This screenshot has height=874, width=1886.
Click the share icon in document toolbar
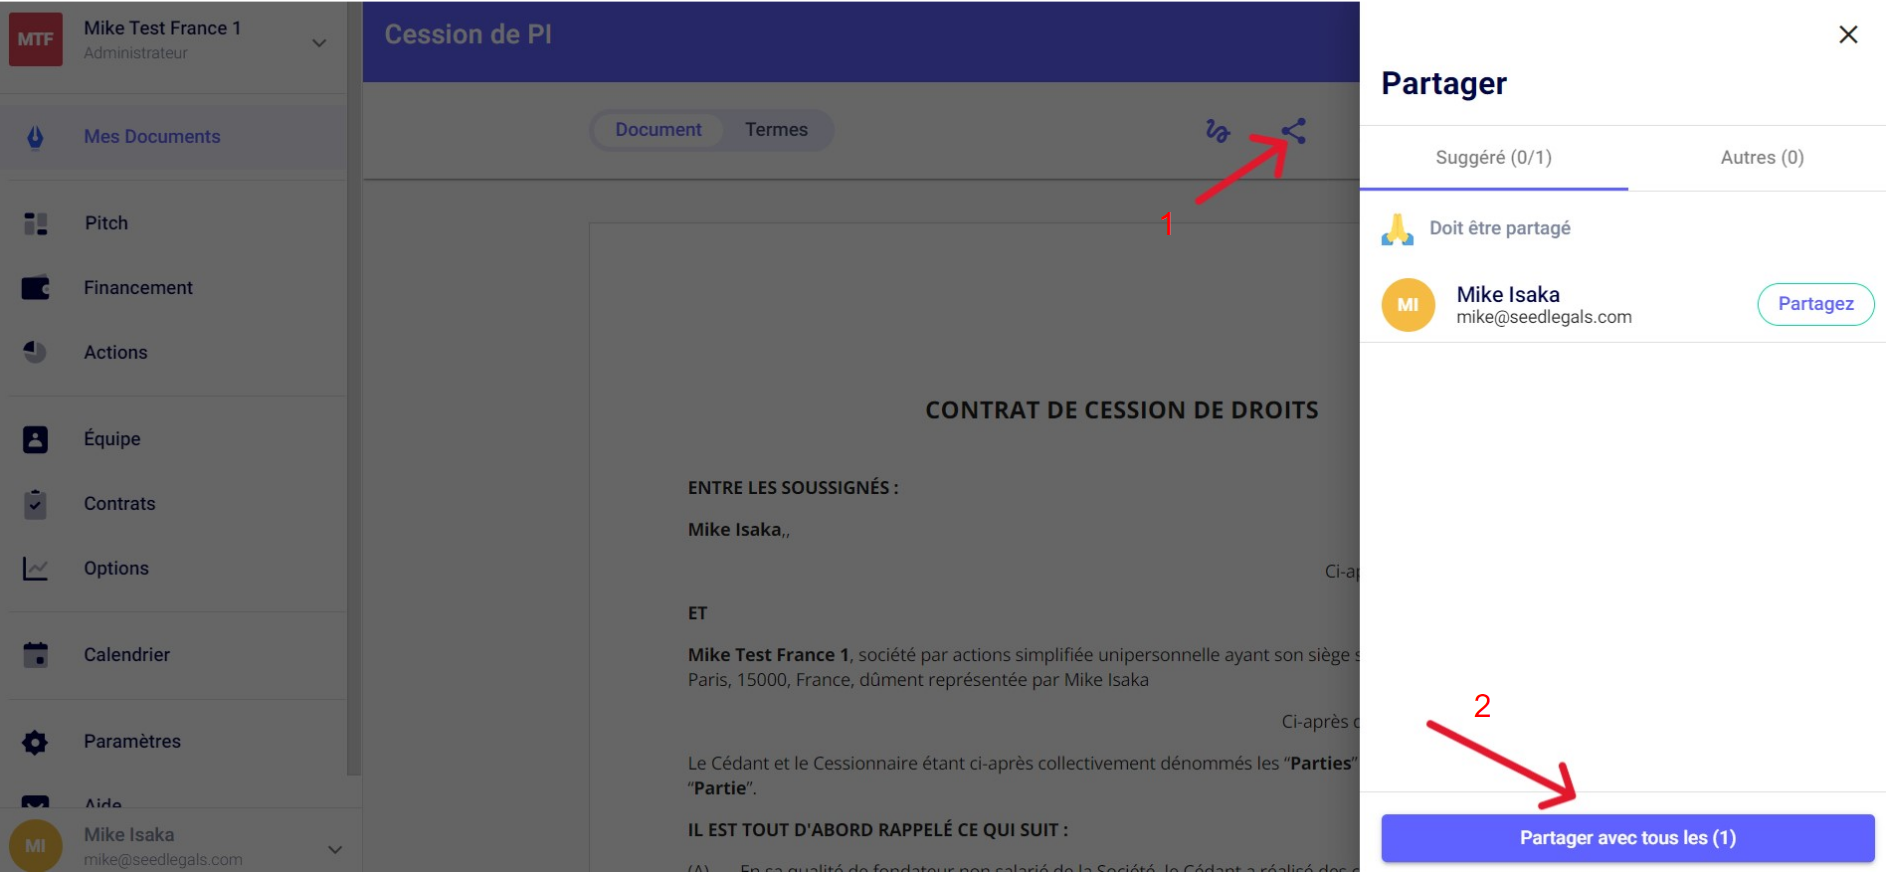(1293, 131)
